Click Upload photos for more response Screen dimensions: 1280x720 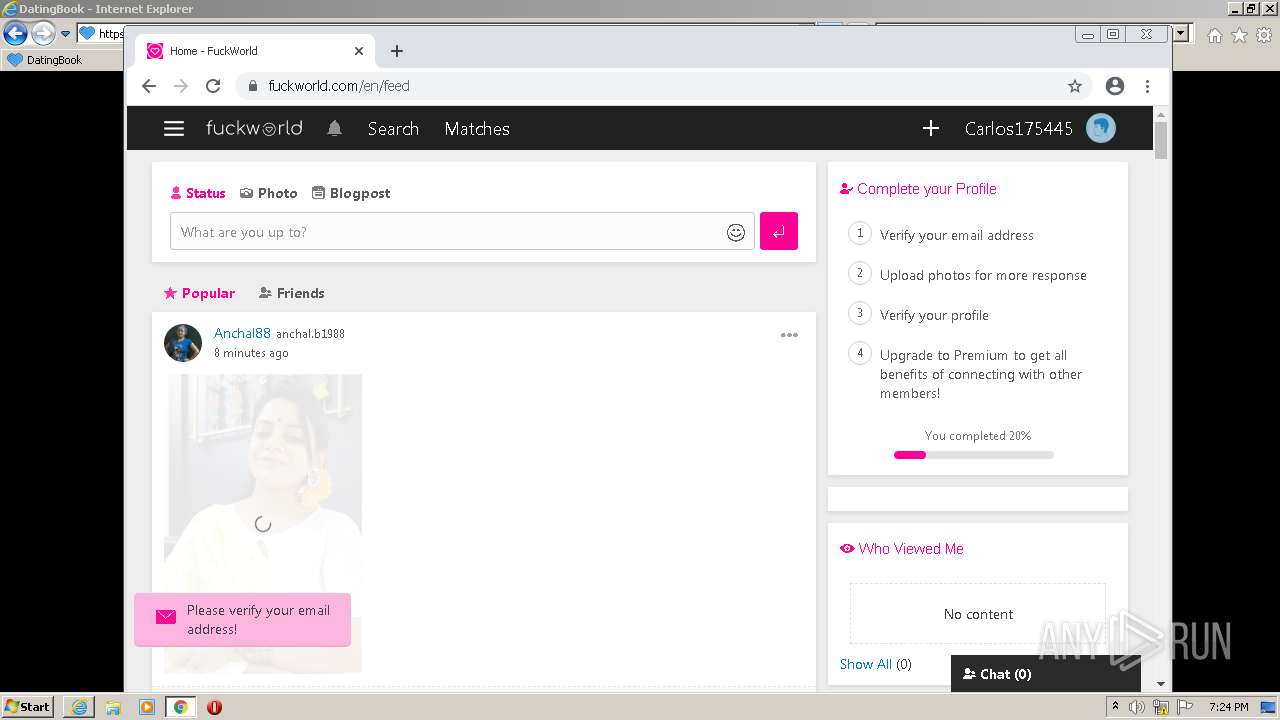(x=983, y=275)
